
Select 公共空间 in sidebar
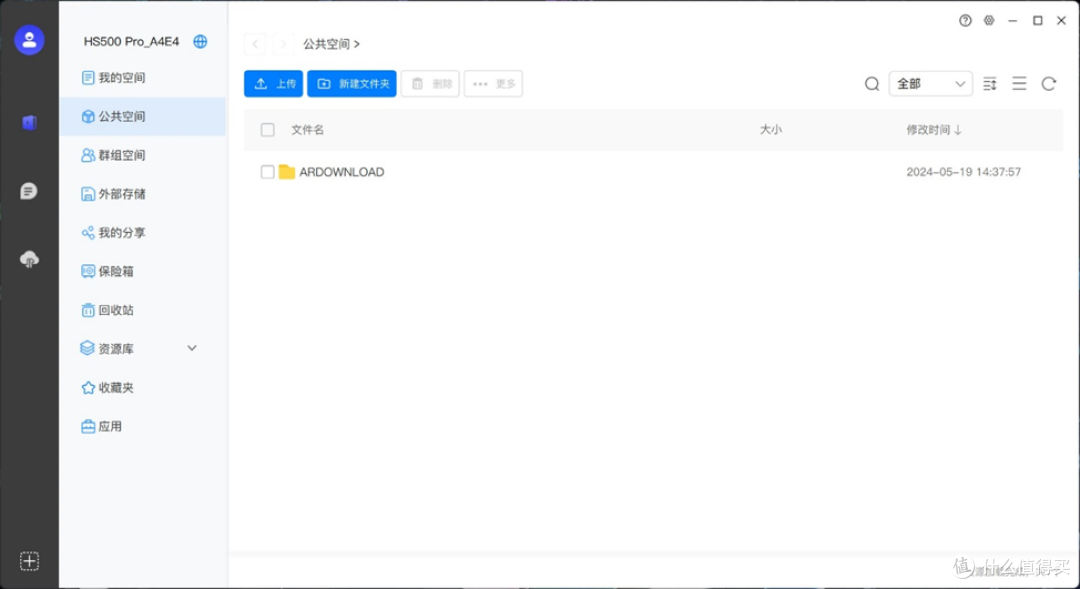[x=143, y=116]
